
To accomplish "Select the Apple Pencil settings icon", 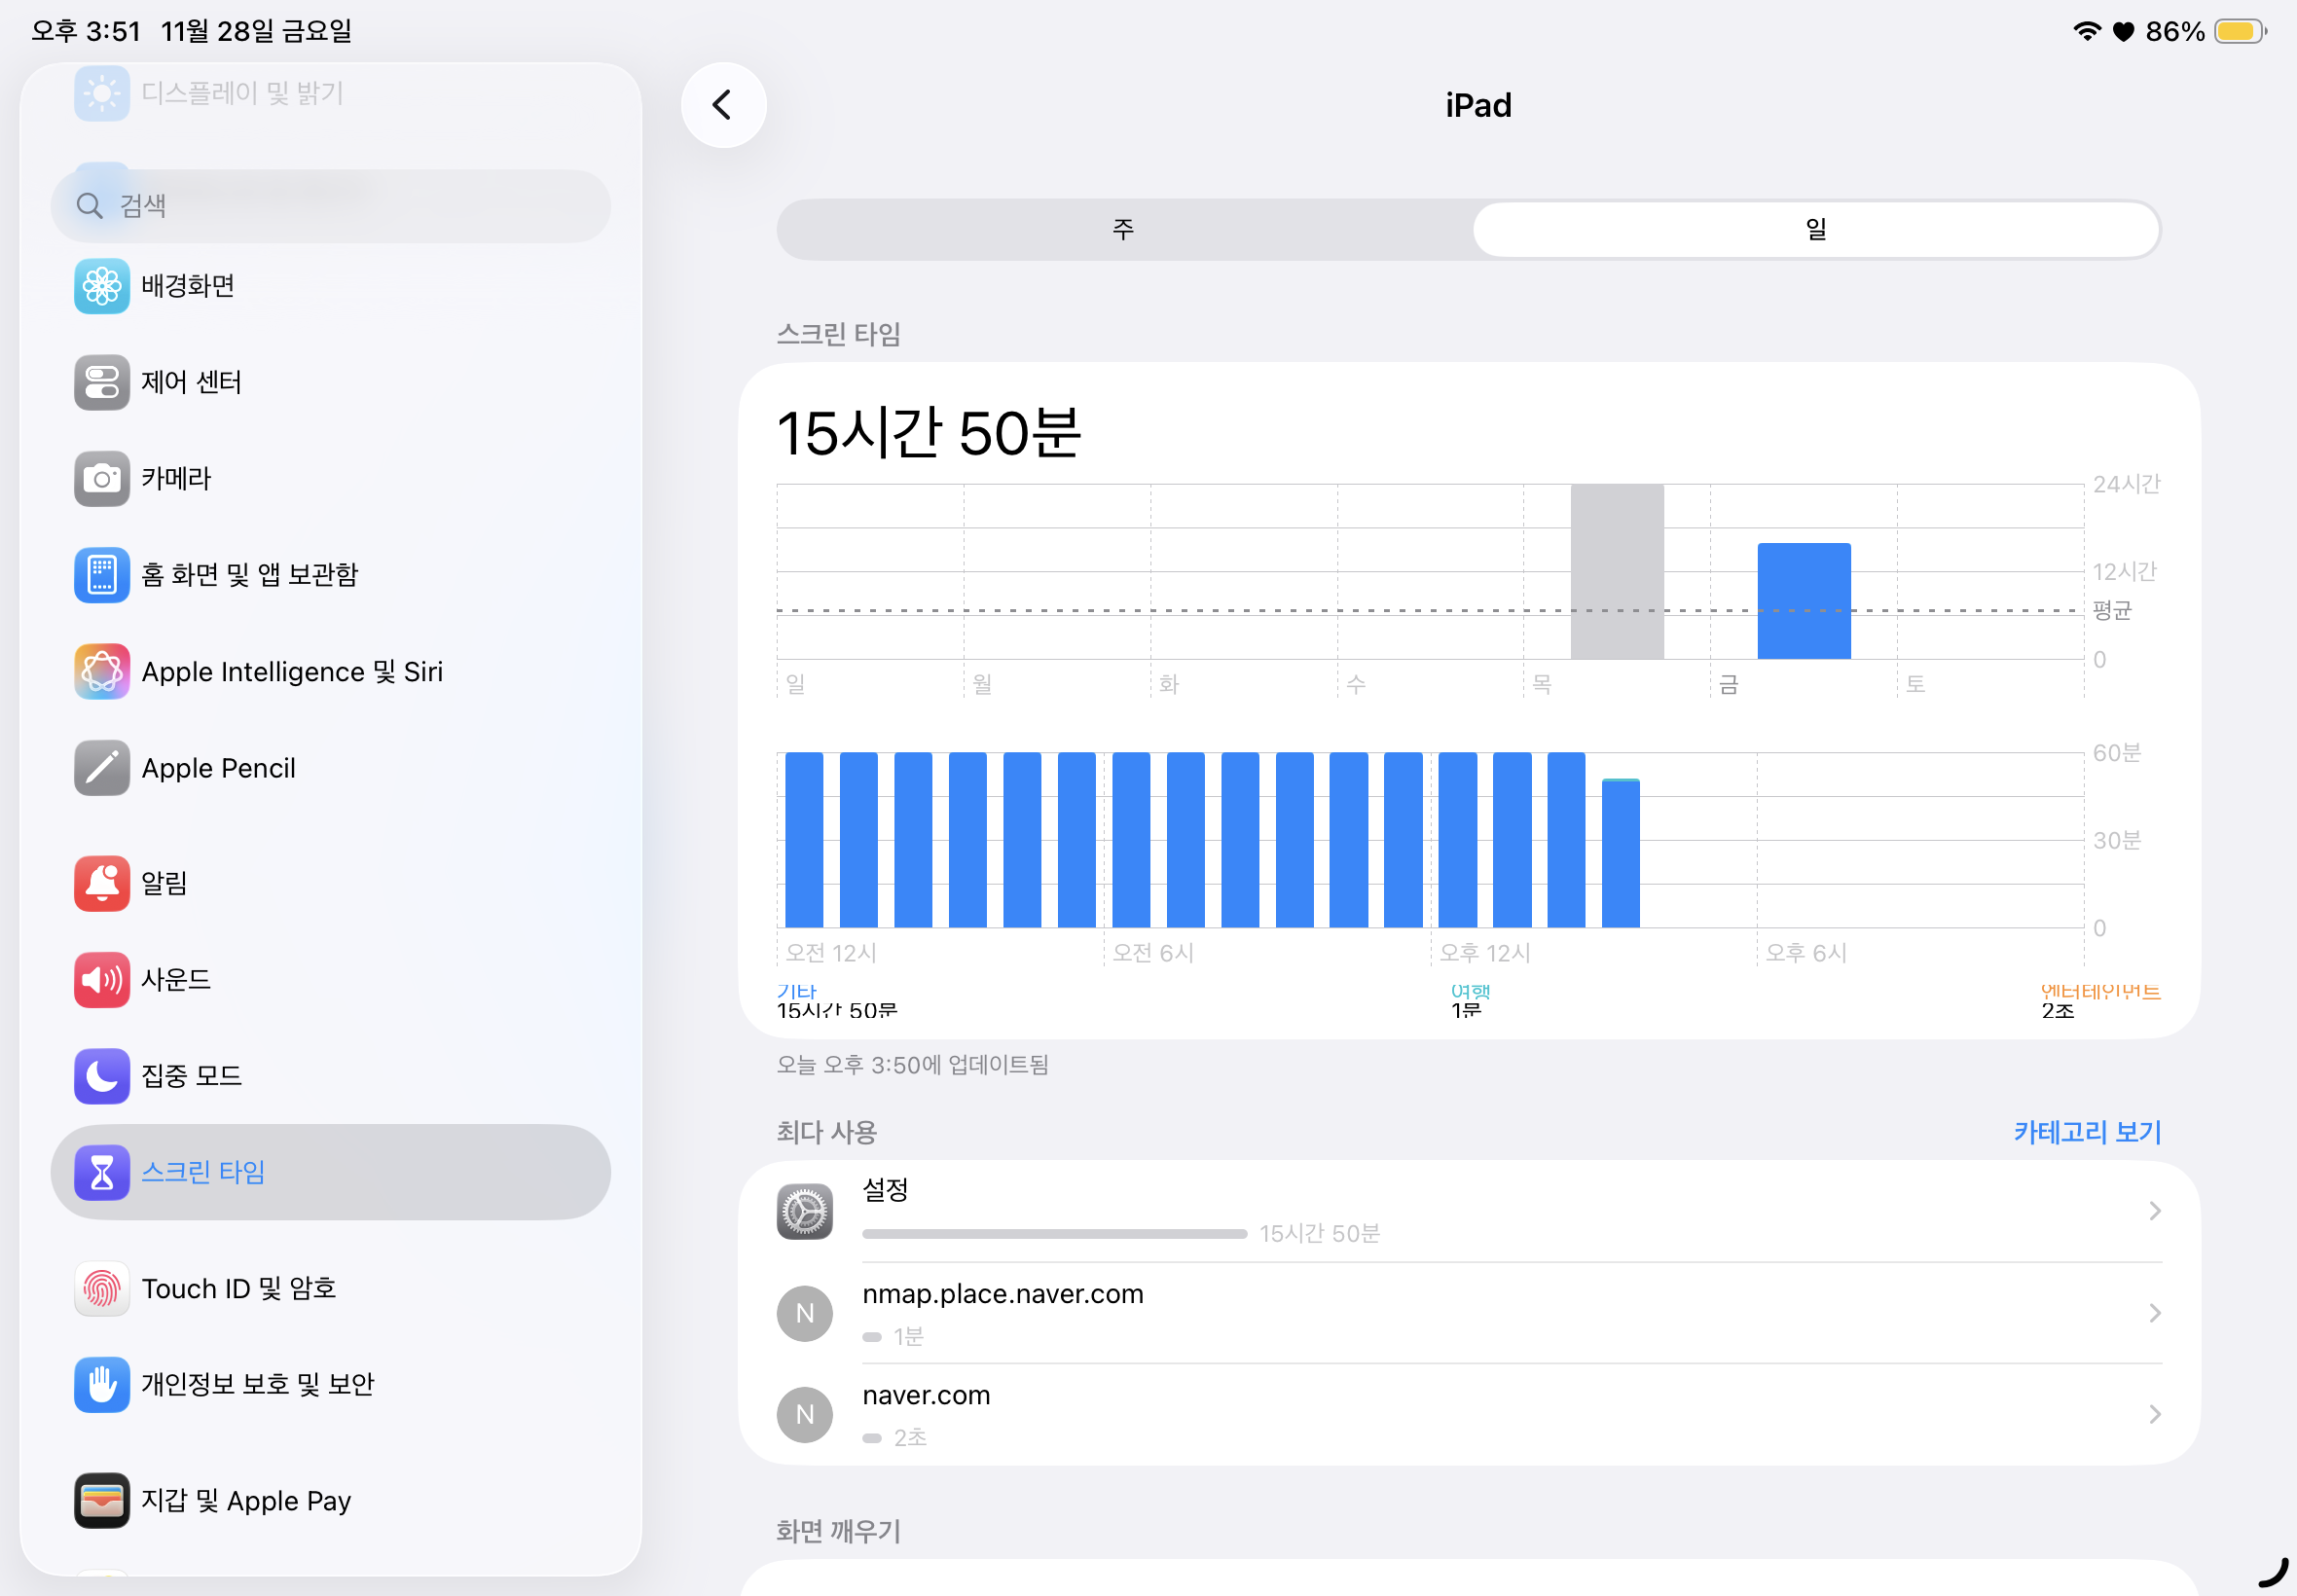I will coord(101,768).
